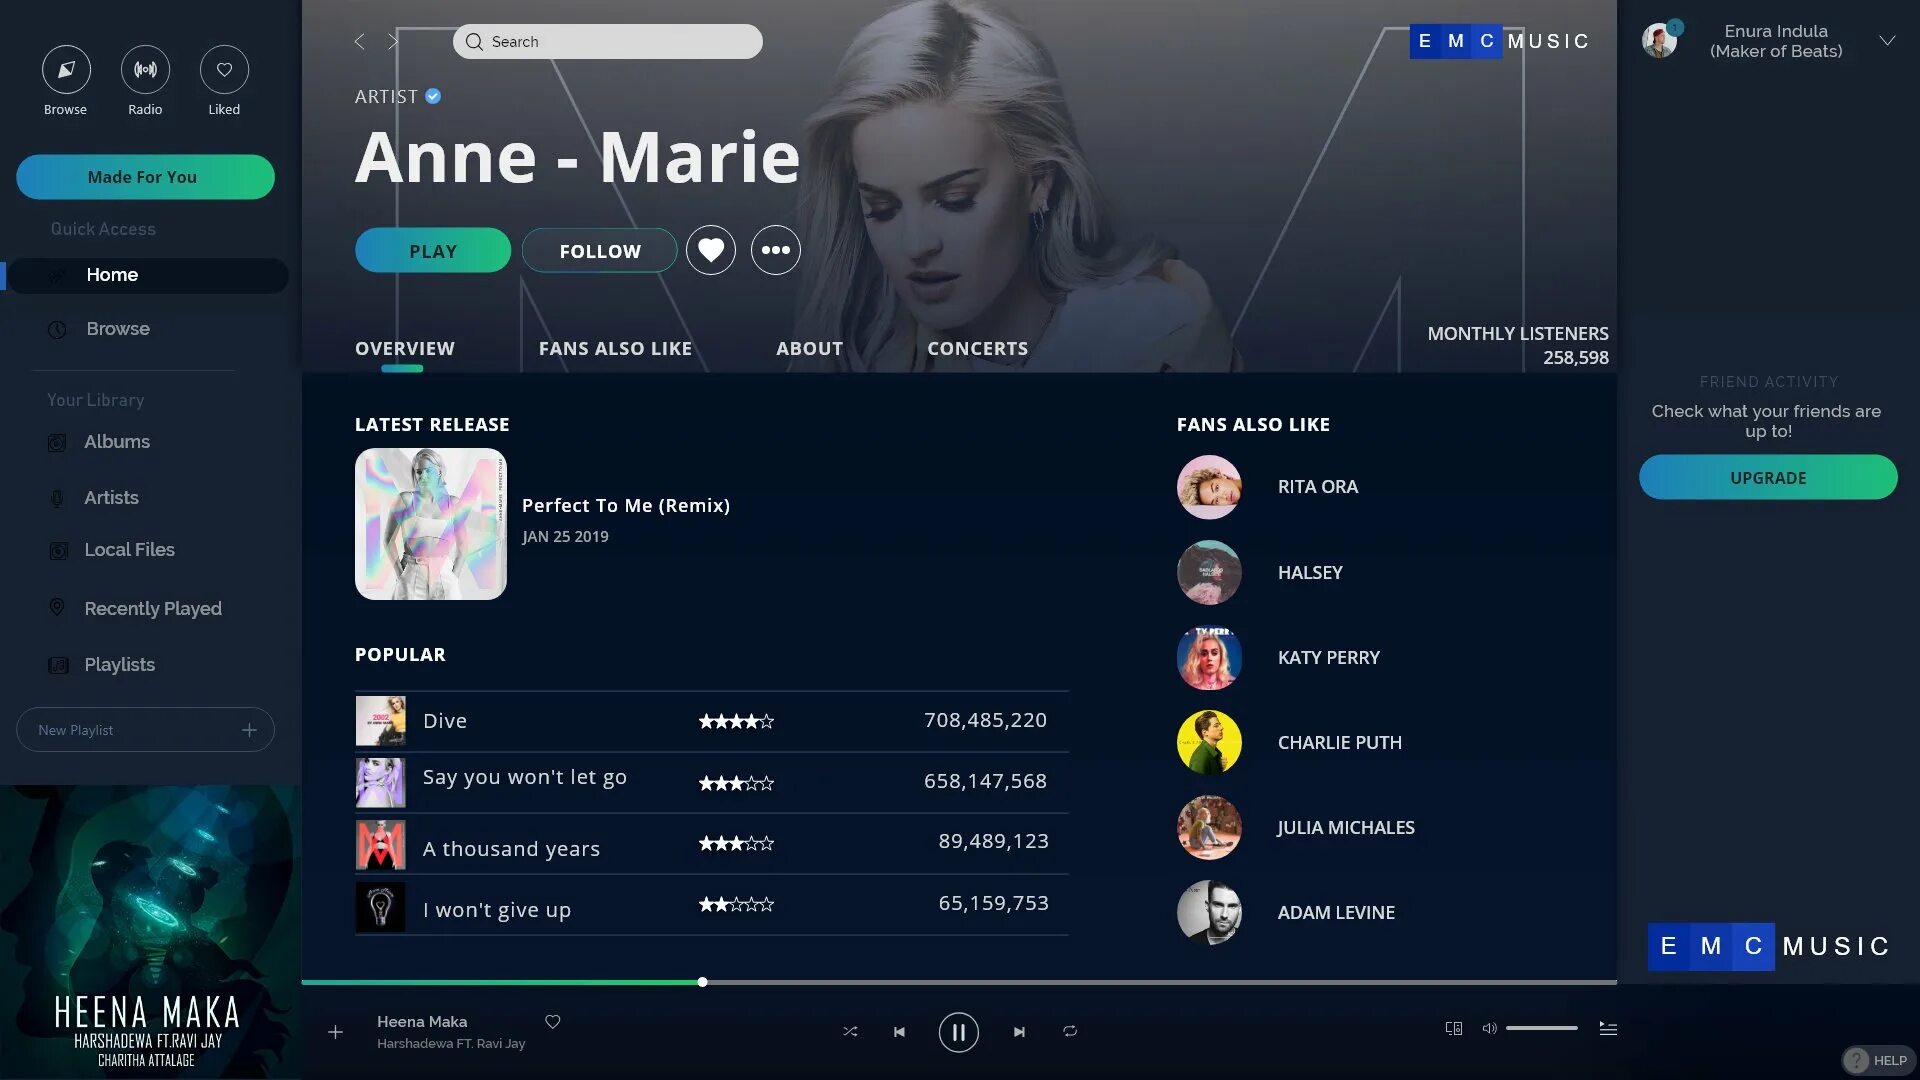
Task: Like Heena Maka with heart icon
Action: coord(553,1022)
